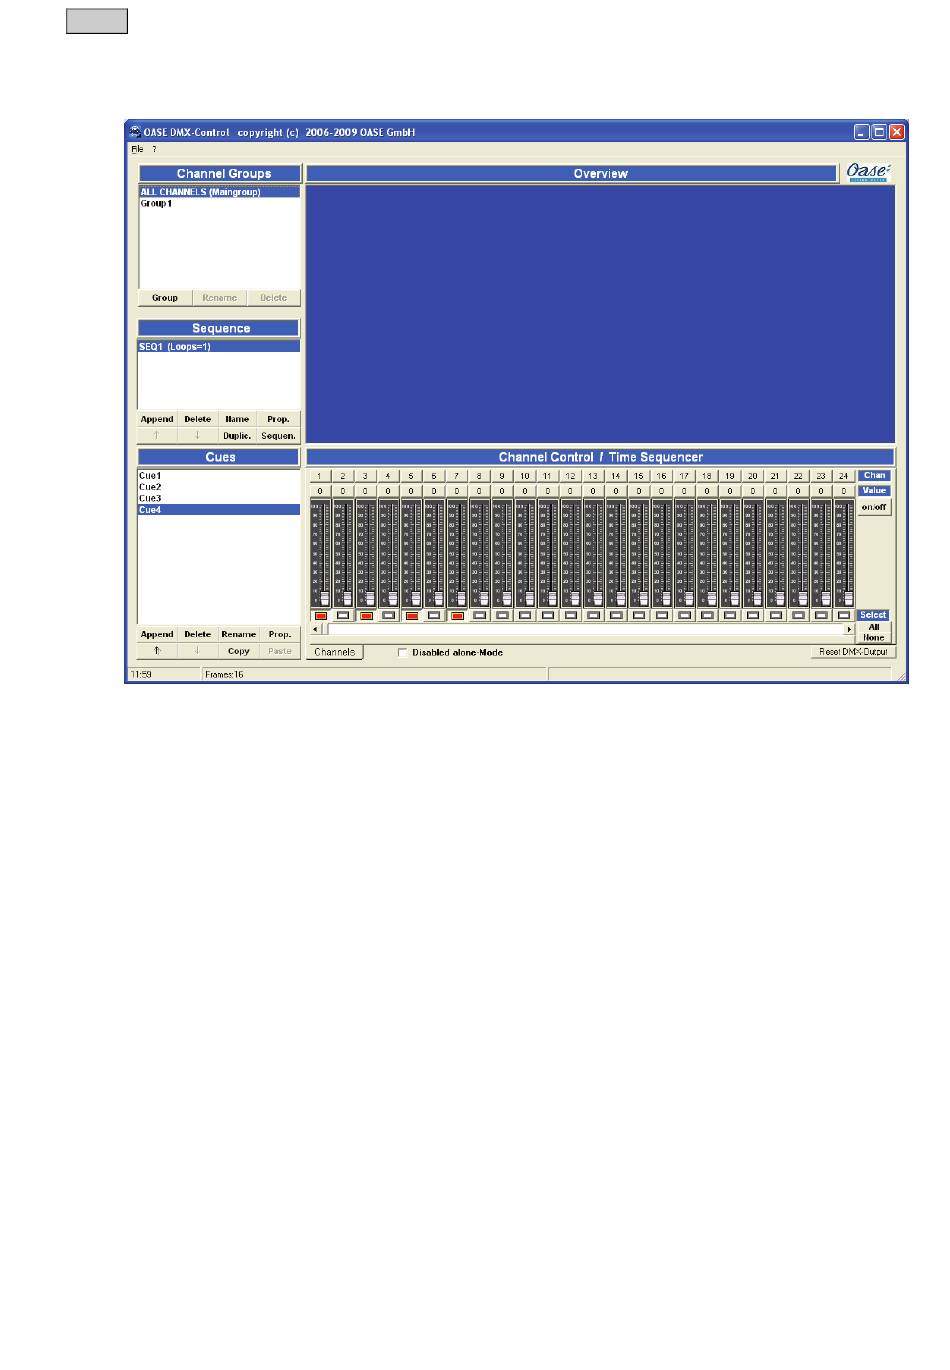
Task: Click the Frames:16 status bar entry
Action: click(224, 675)
